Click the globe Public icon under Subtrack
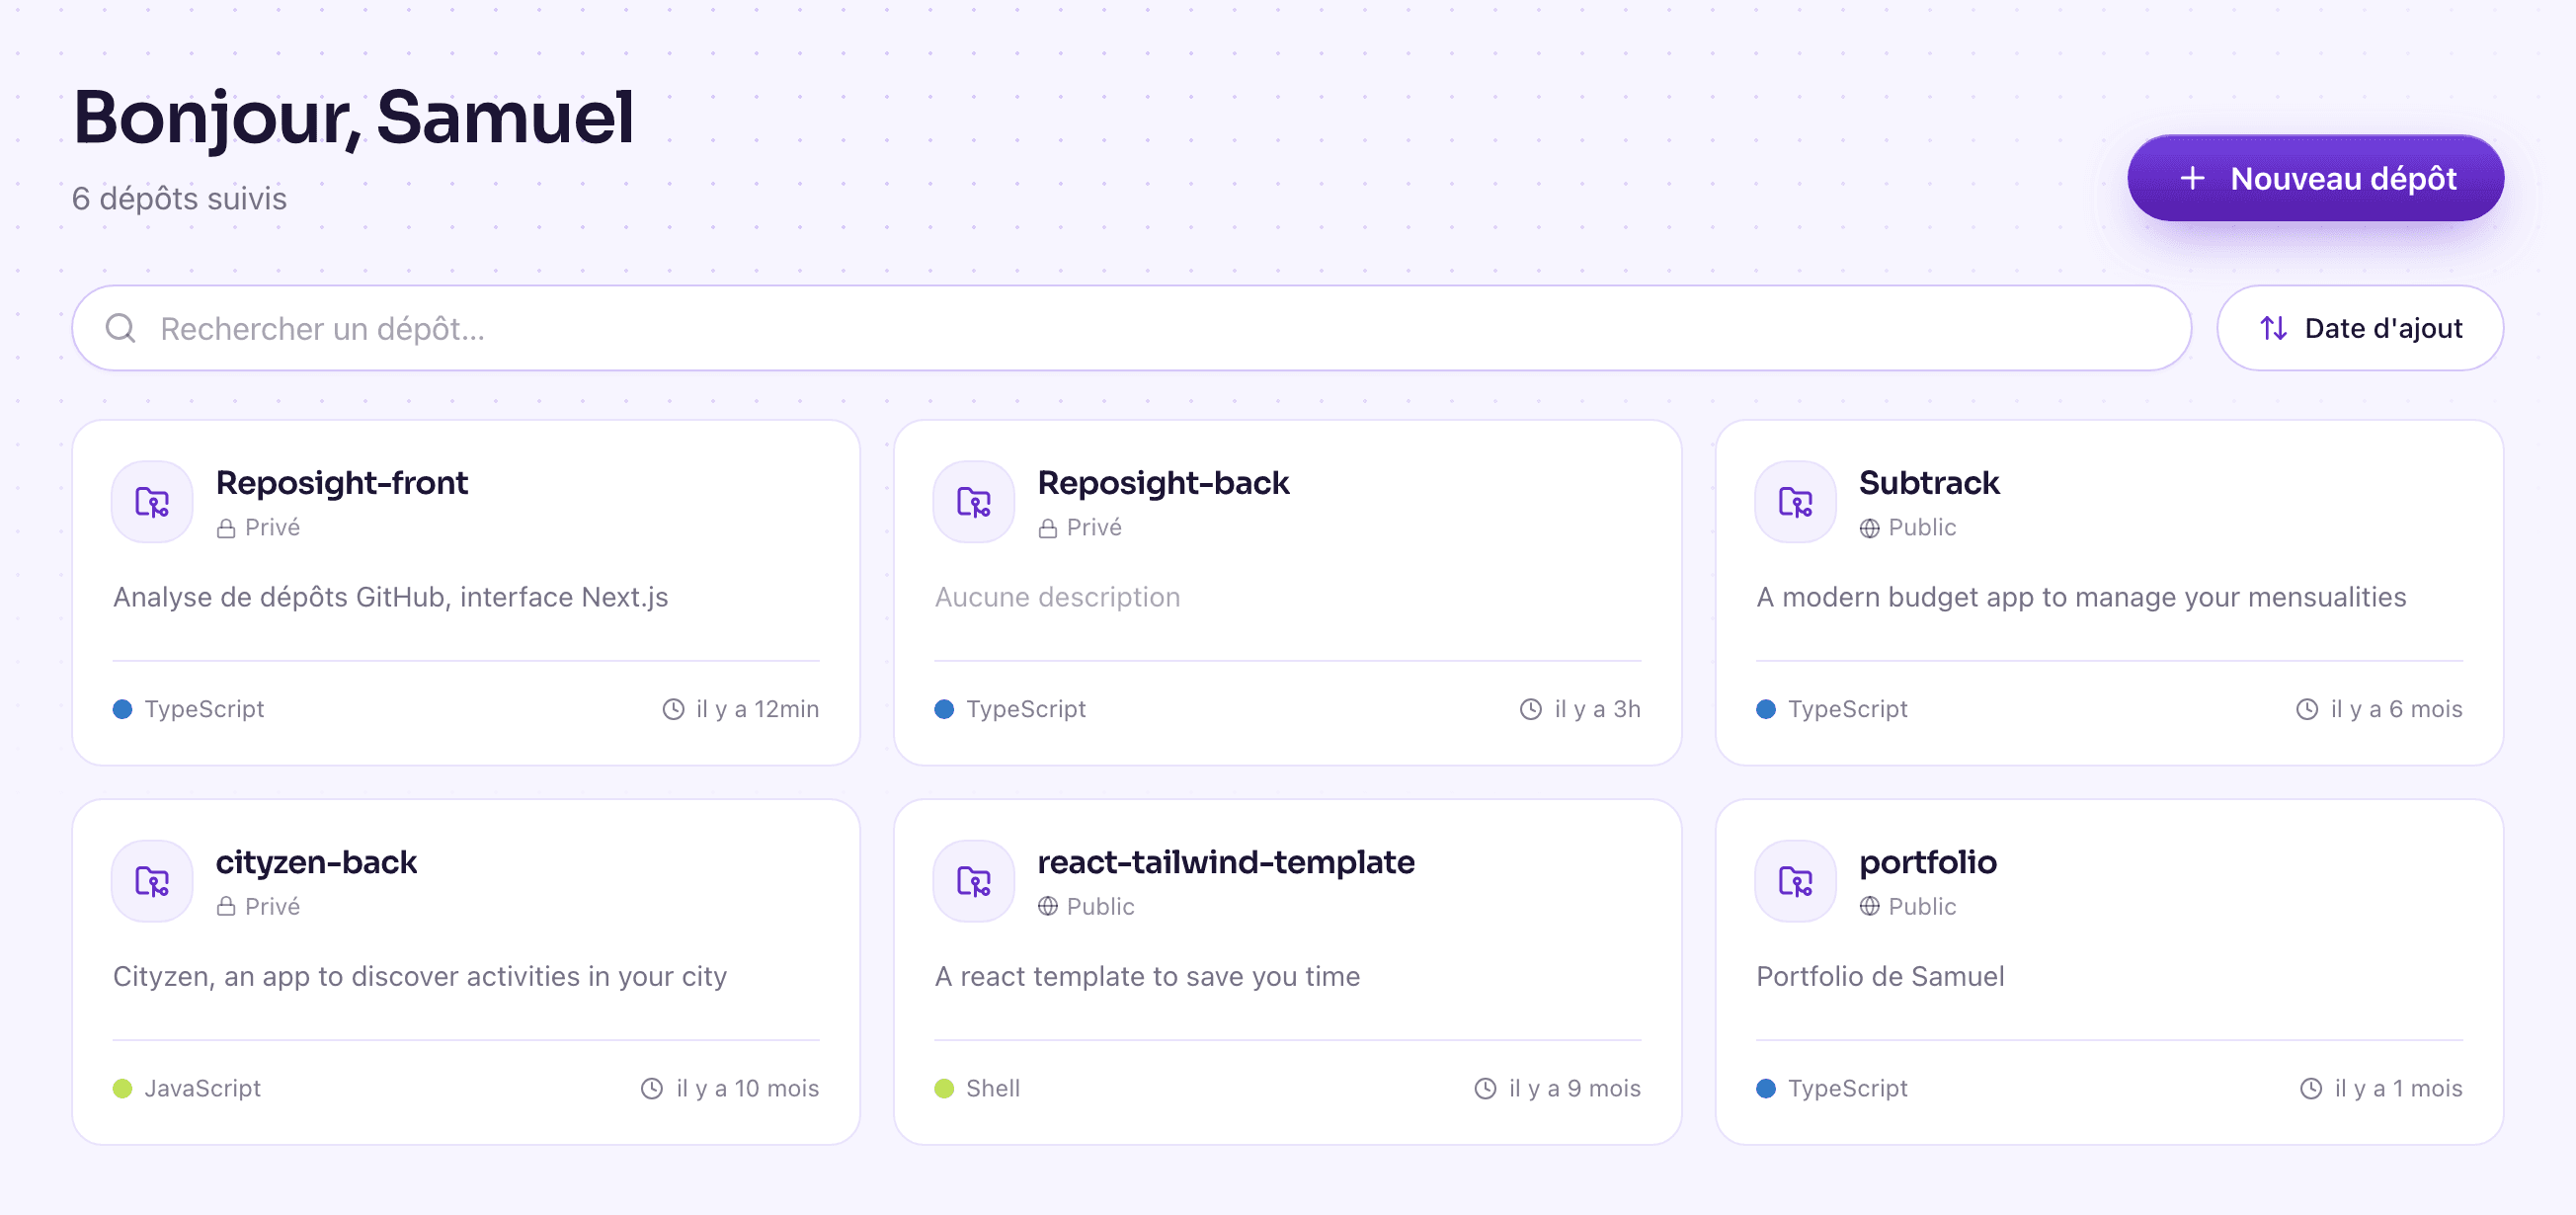Viewport: 2576px width, 1215px height. (1869, 528)
